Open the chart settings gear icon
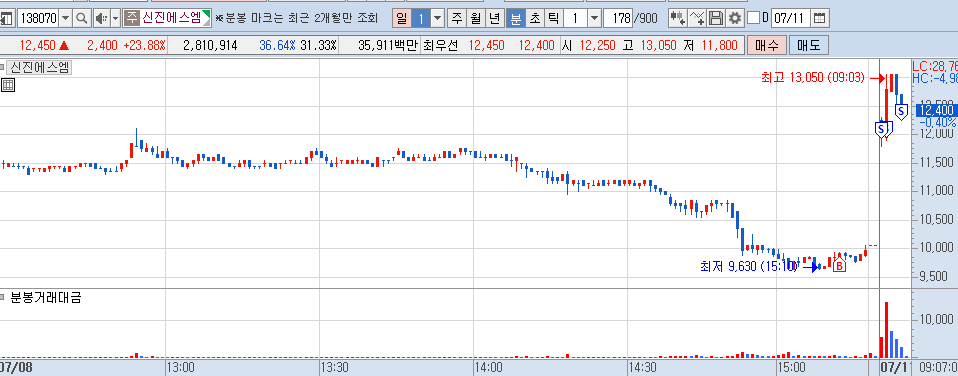This screenshot has width=958, height=376. click(x=735, y=18)
